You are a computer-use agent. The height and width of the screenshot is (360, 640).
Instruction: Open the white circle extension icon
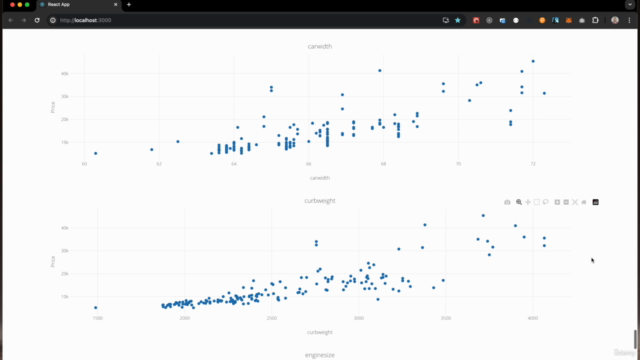(x=516, y=20)
